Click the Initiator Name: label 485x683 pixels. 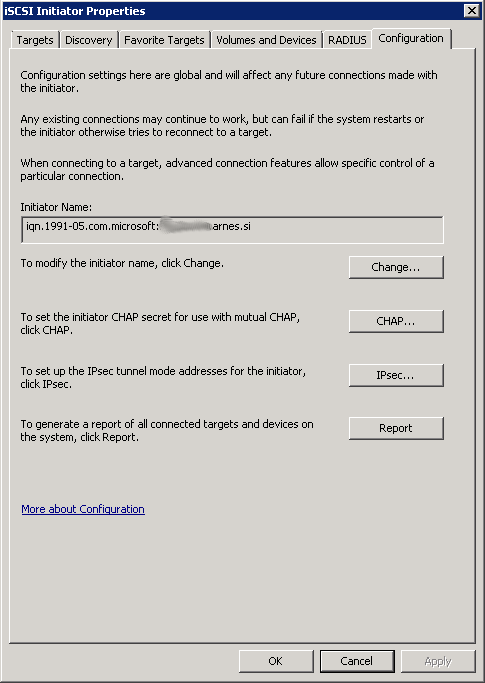56,207
